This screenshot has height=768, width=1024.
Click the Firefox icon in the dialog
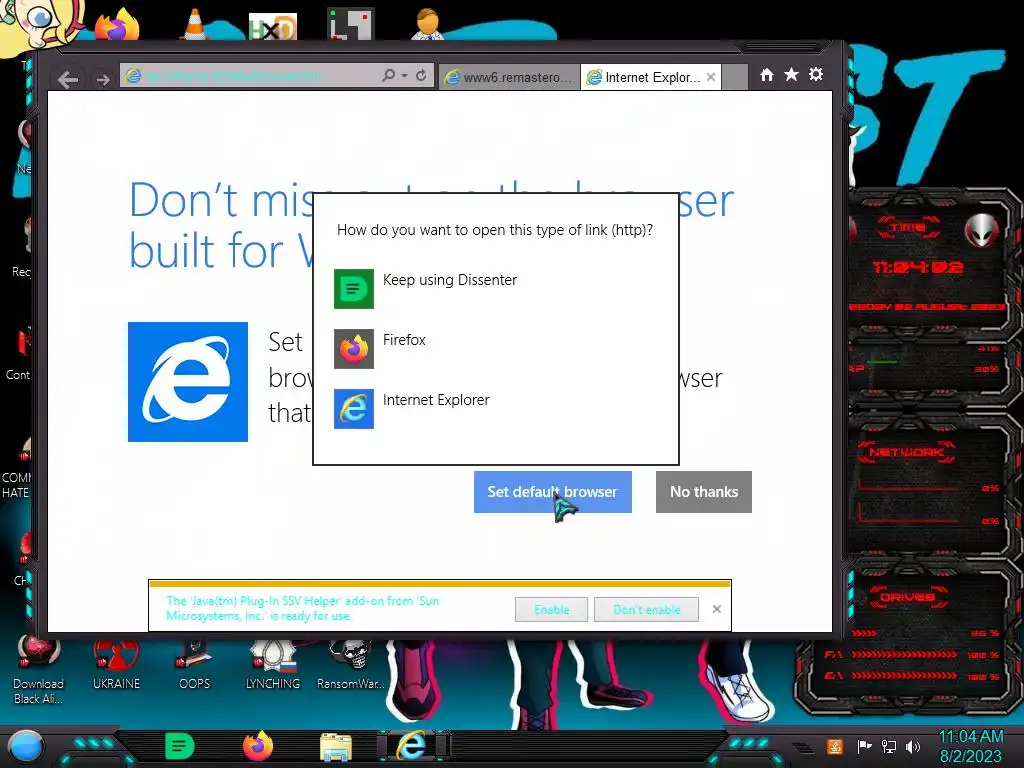point(354,349)
